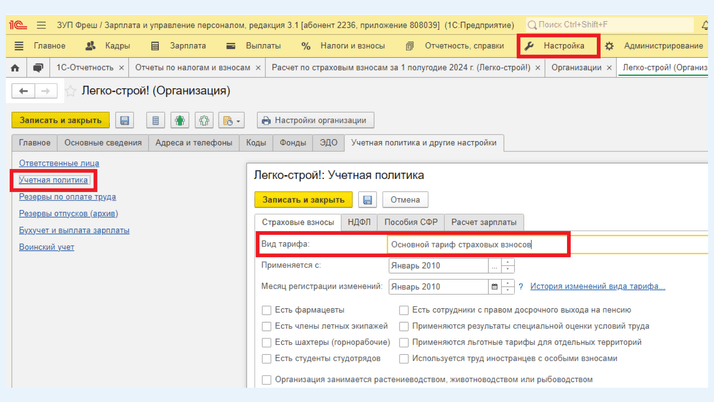Viewport: 714px width, 402px height.
Task: Enable Есть фармацевты checkbox
Action: [266, 310]
